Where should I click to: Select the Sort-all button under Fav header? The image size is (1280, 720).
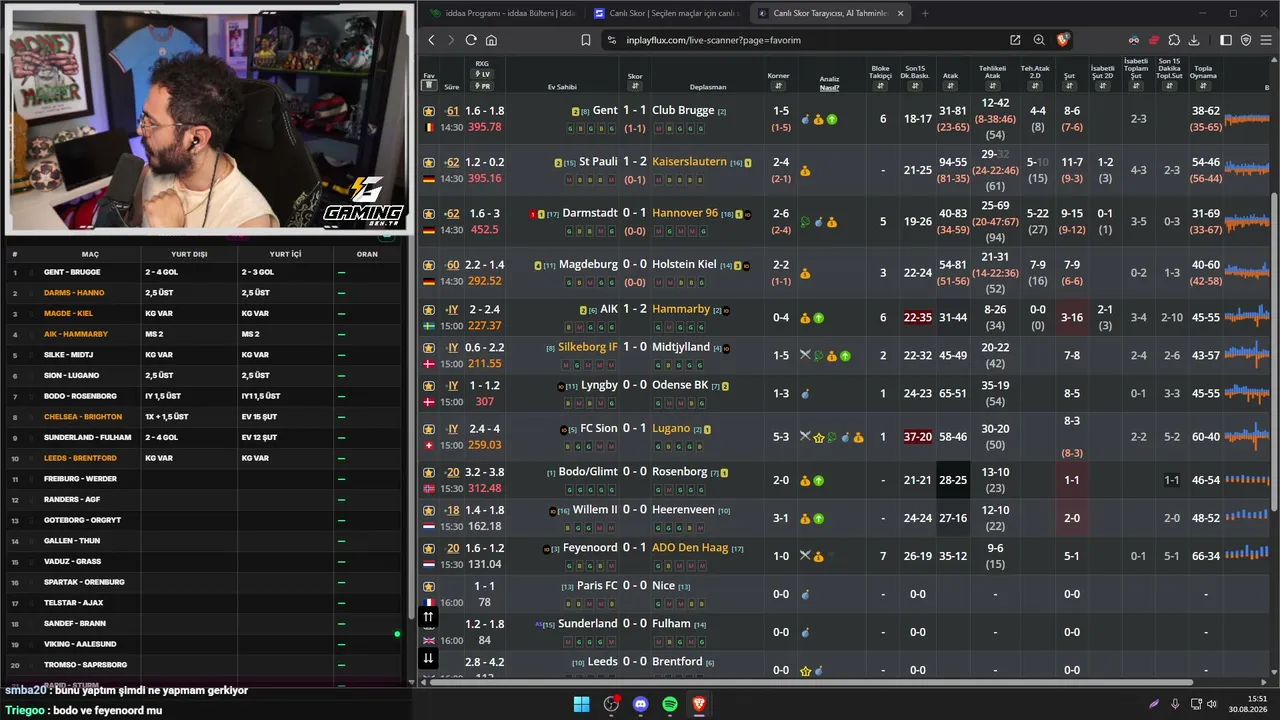pyautogui.click(x=429, y=86)
